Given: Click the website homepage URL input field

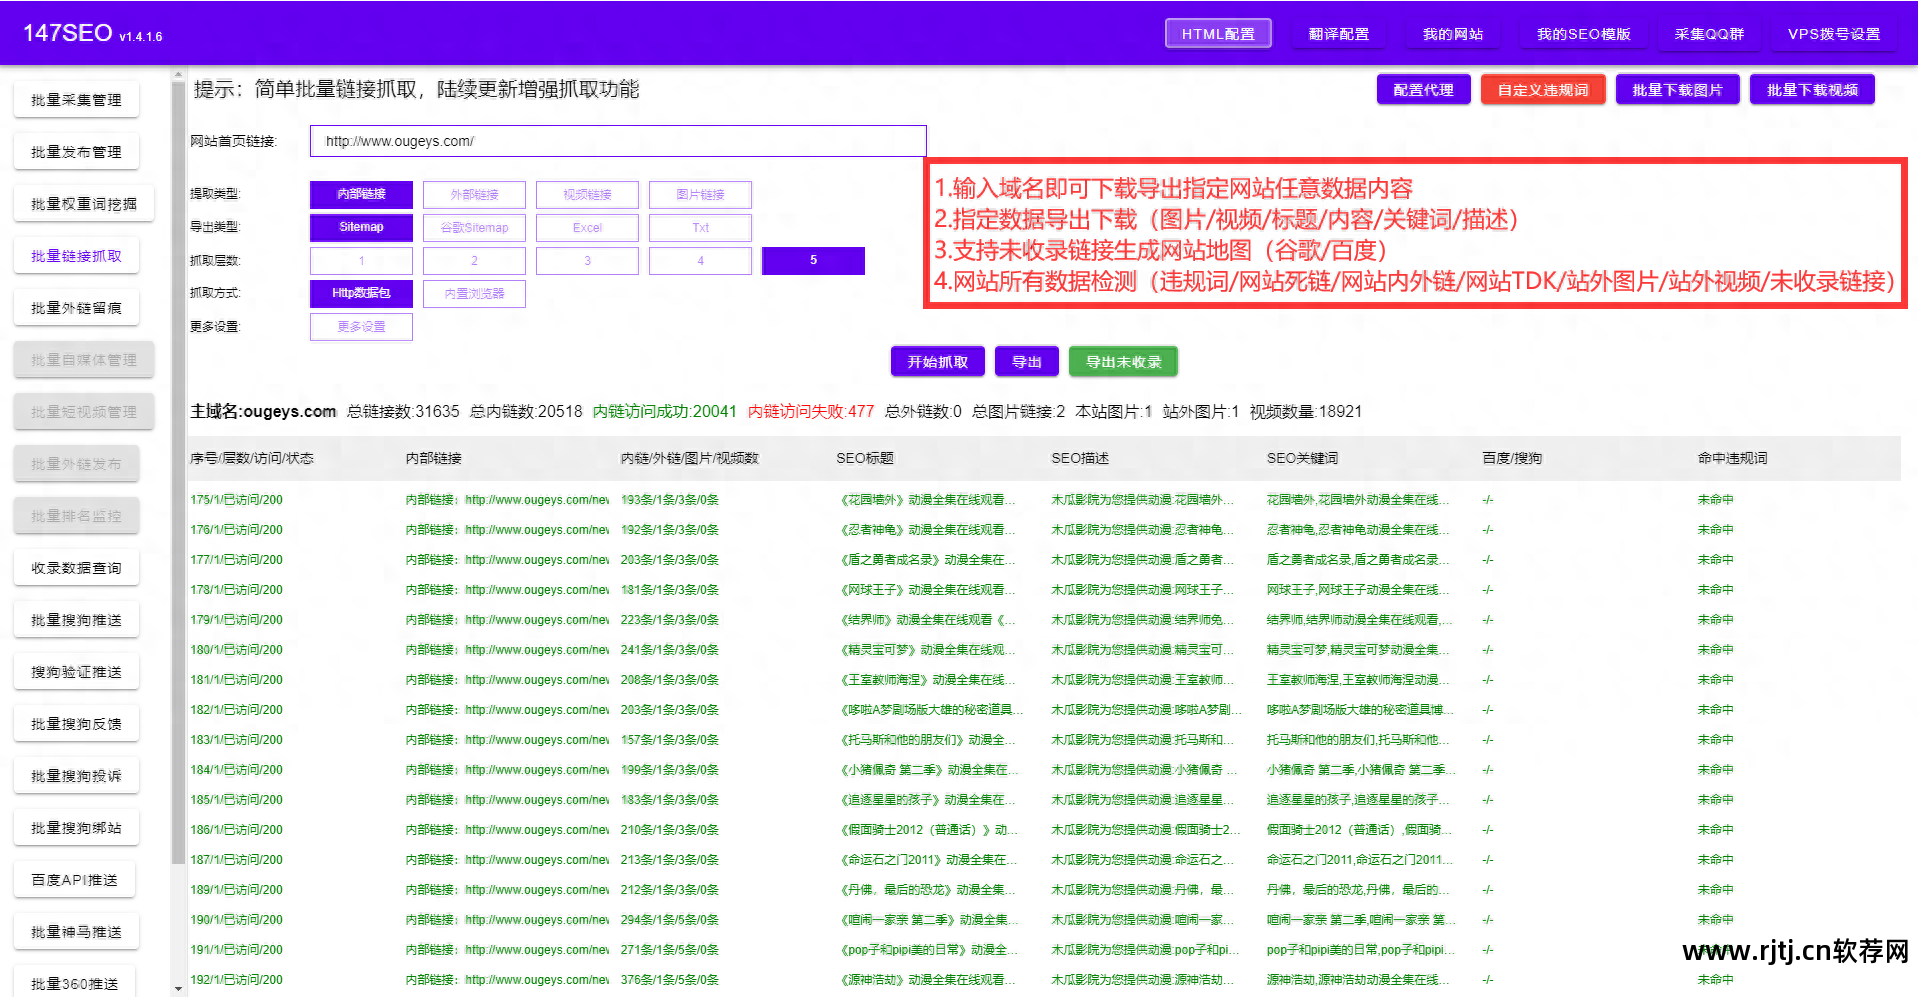Looking at the screenshot, I should point(618,140).
